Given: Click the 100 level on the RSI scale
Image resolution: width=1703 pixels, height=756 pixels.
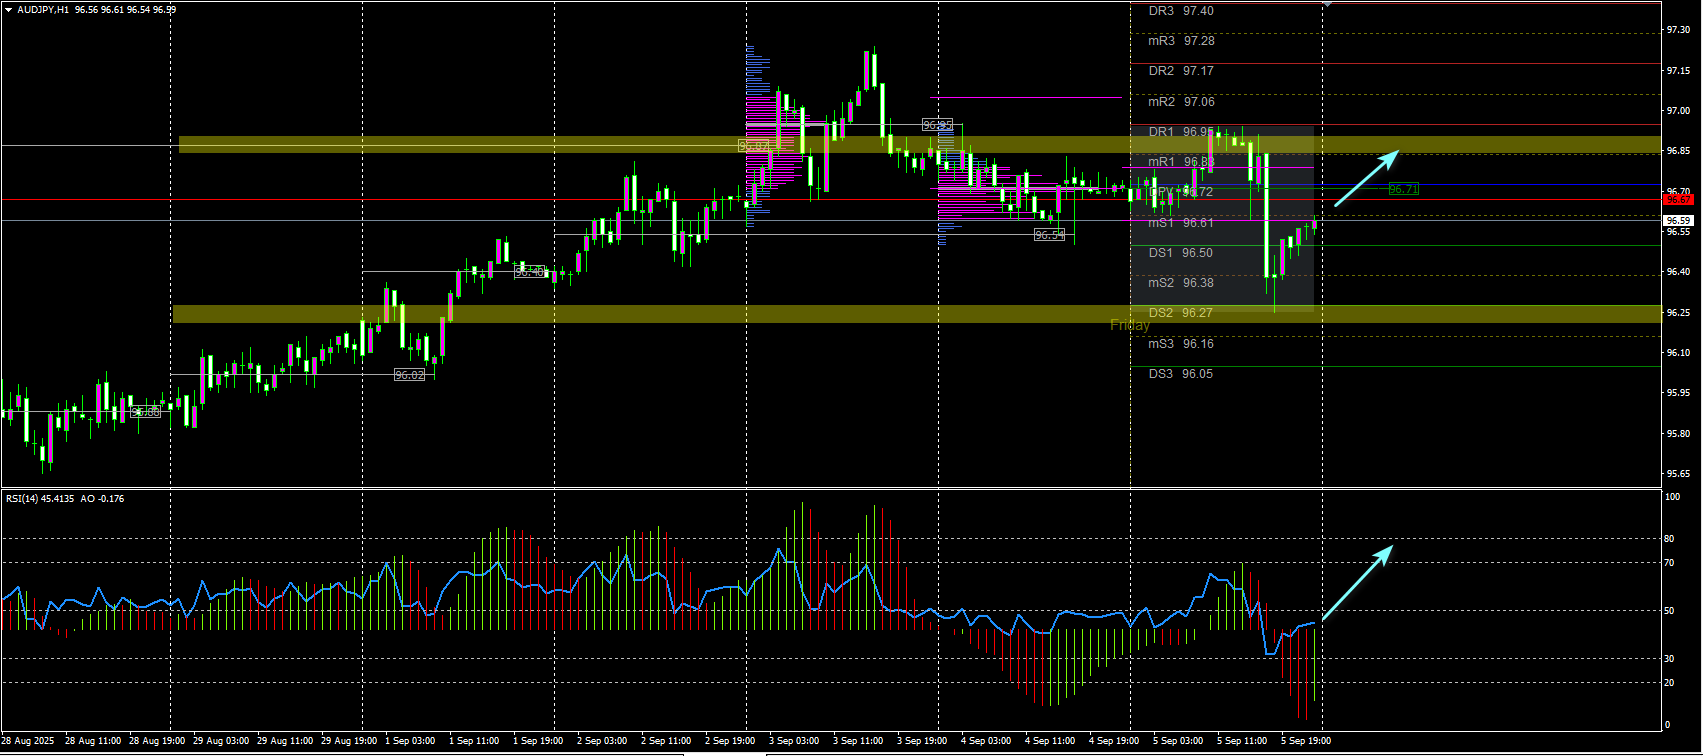Looking at the screenshot, I should [1672, 497].
